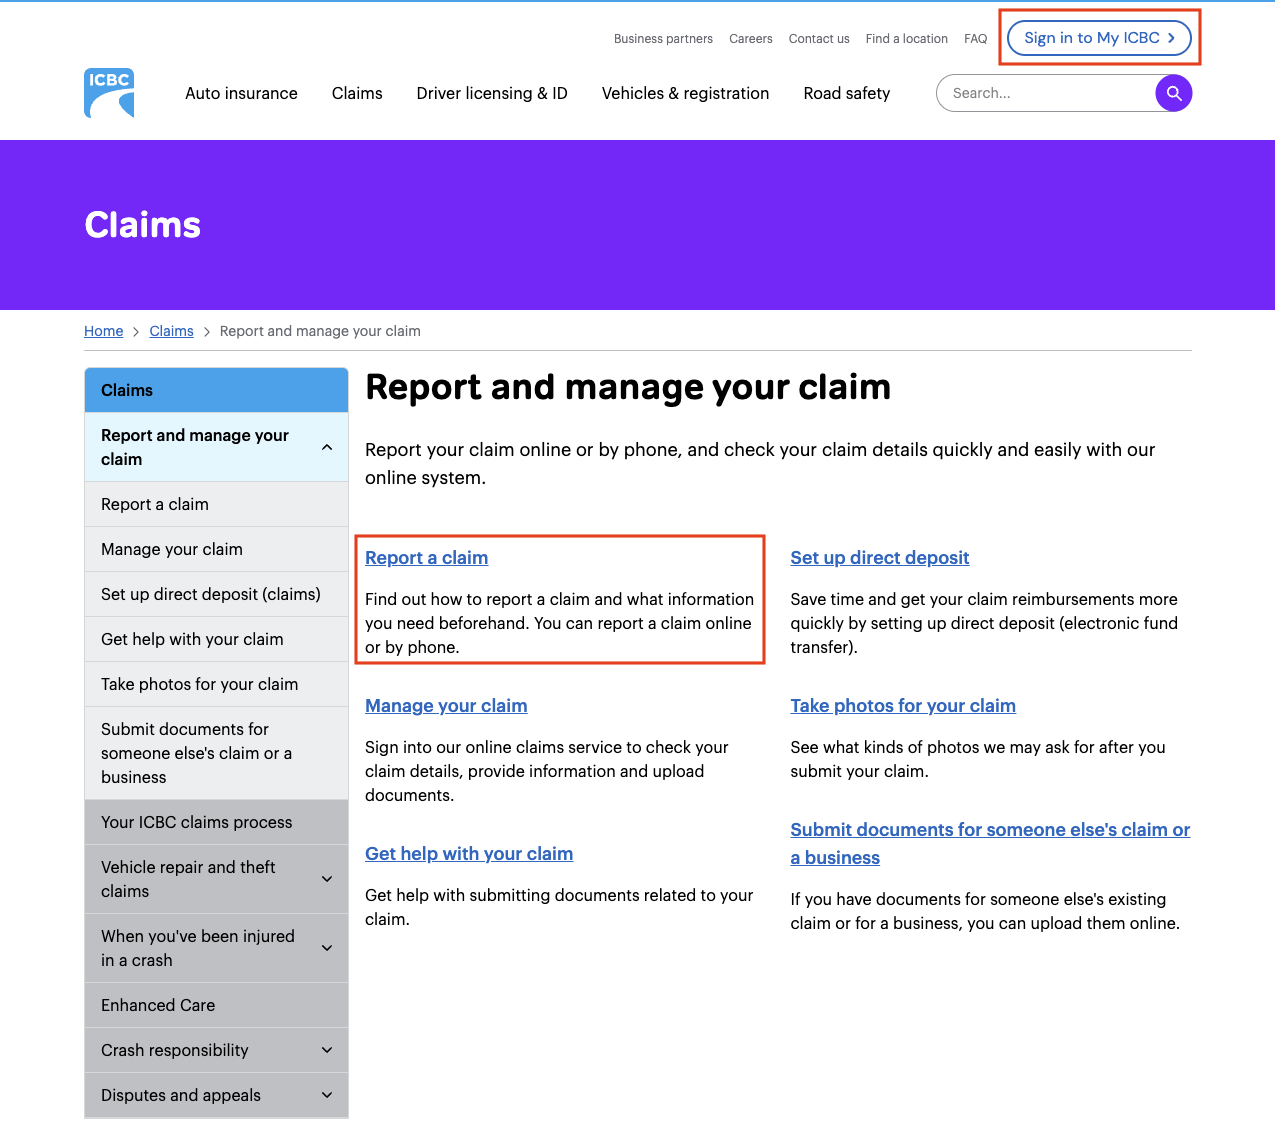Viewport: 1275px width, 1148px height.
Task: Expand Disputes and appeals in the sidebar
Action: 327,1095
